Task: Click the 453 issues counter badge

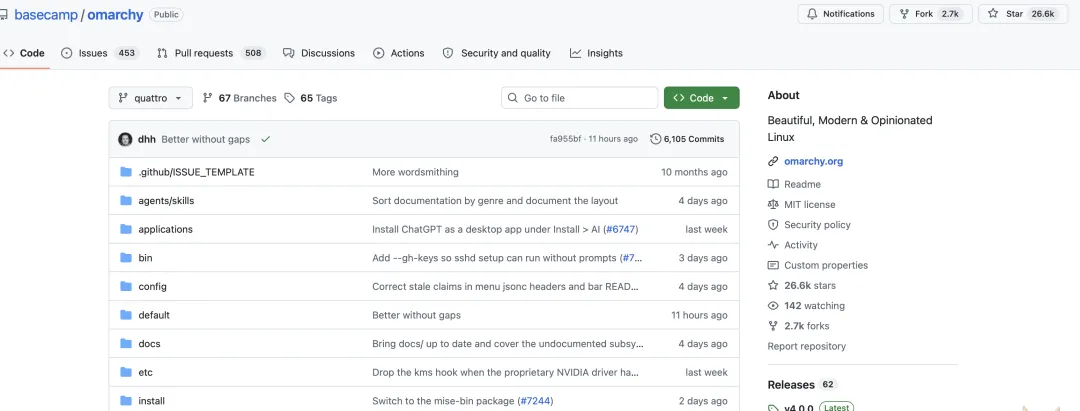Action: 127,53
